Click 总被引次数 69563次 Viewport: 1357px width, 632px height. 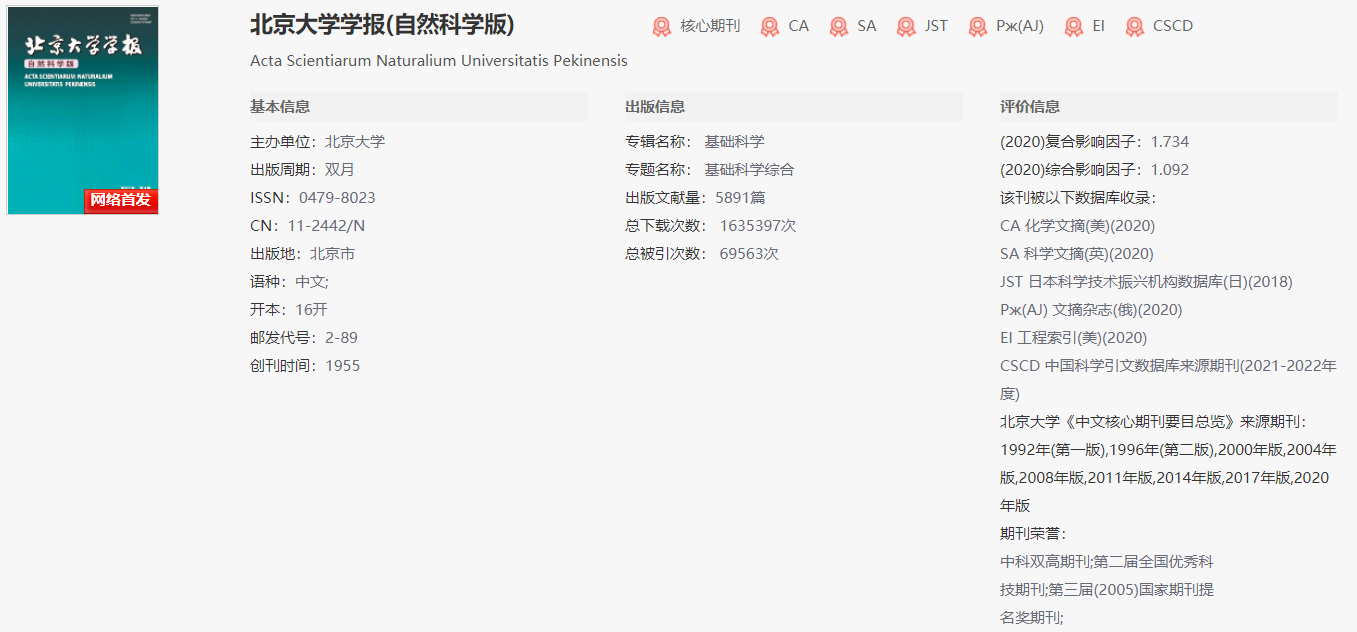(702, 254)
